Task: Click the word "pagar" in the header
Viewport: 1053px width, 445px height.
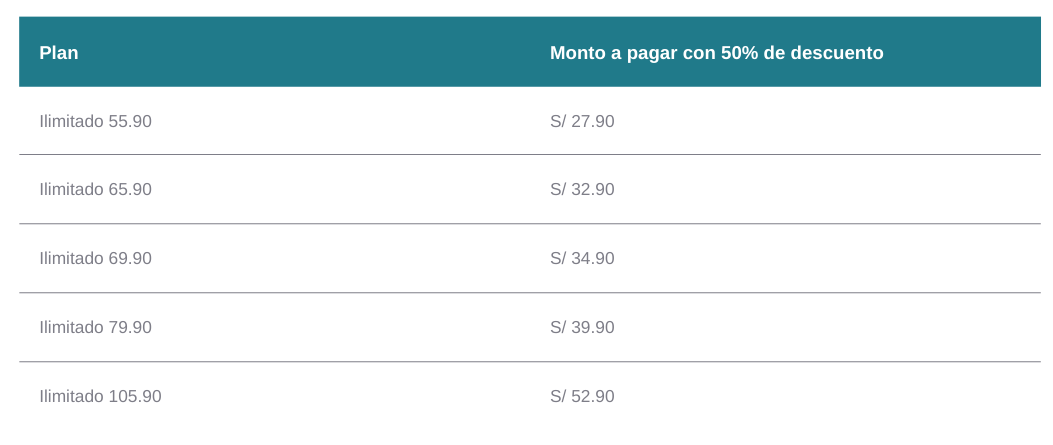Action: pyautogui.click(x=651, y=53)
